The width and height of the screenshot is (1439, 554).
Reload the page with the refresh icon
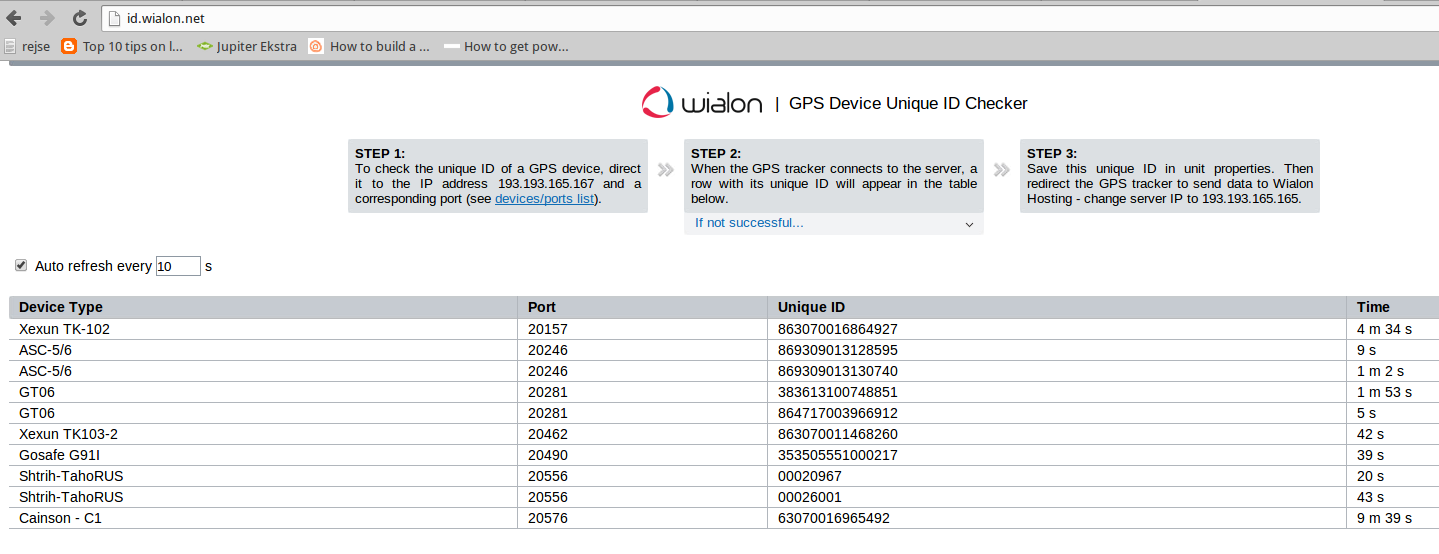pyautogui.click(x=80, y=18)
